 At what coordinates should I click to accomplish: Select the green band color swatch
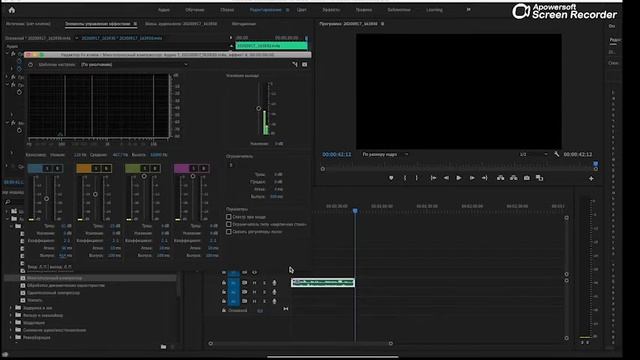133,169
